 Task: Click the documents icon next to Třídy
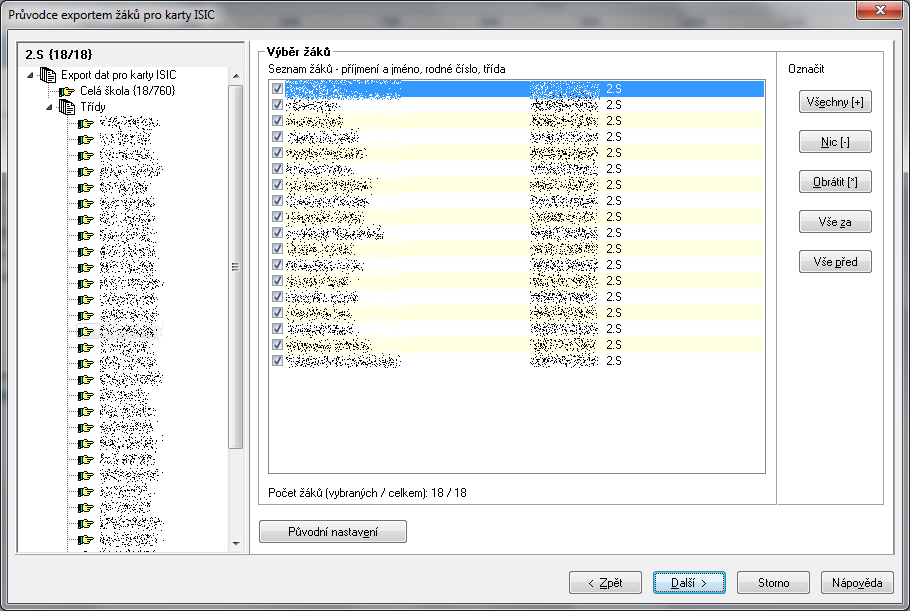pos(67,107)
